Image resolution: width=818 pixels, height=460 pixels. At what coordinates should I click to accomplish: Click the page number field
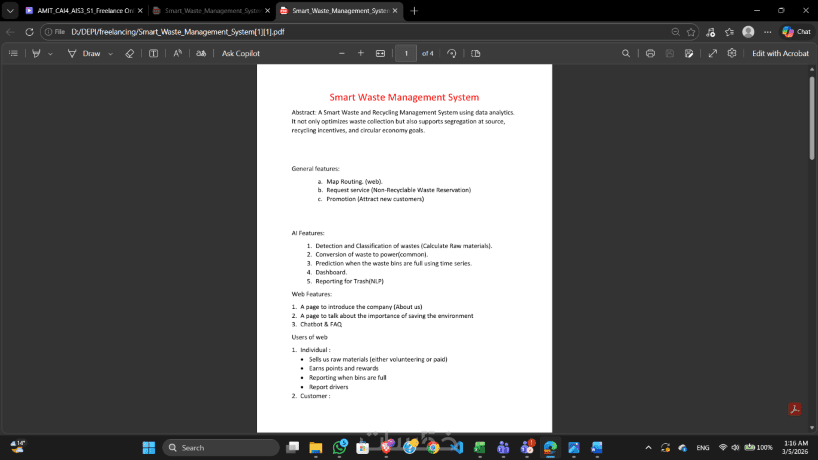pos(406,53)
